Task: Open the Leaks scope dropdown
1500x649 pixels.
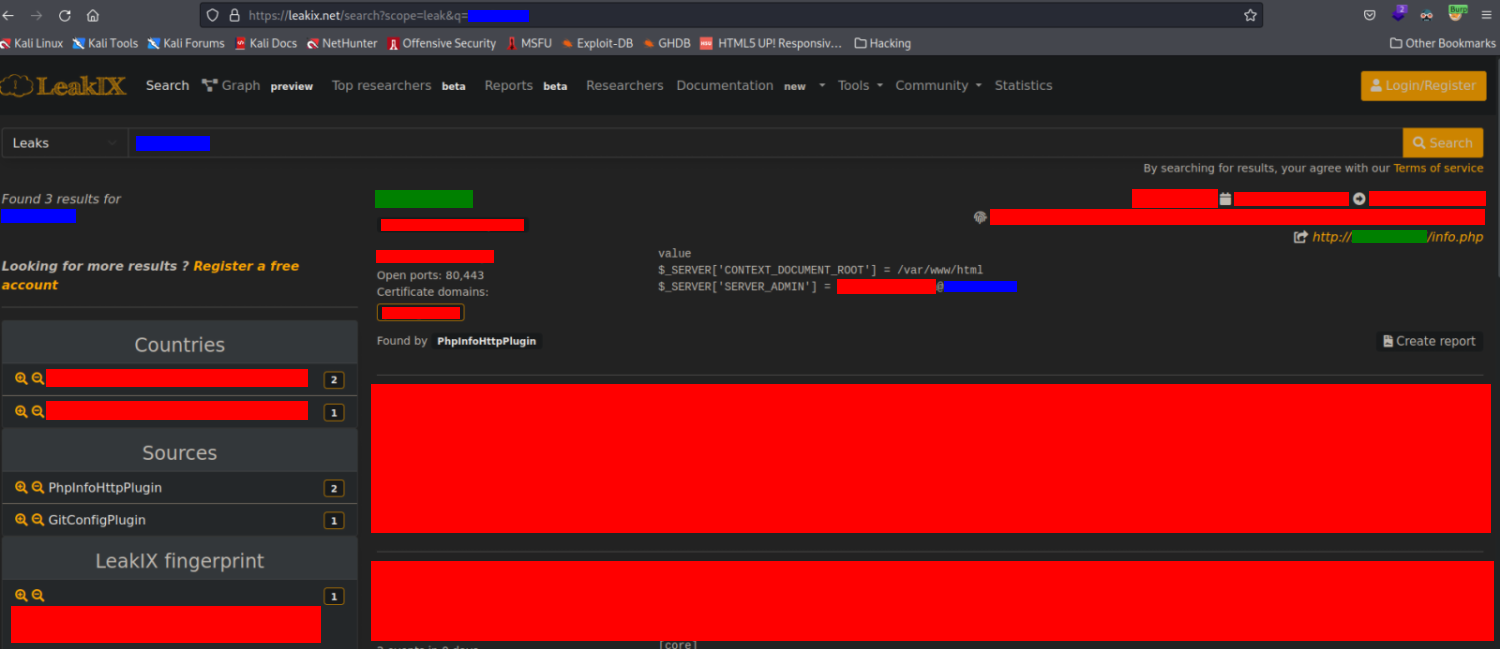Action: pyautogui.click(x=64, y=143)
